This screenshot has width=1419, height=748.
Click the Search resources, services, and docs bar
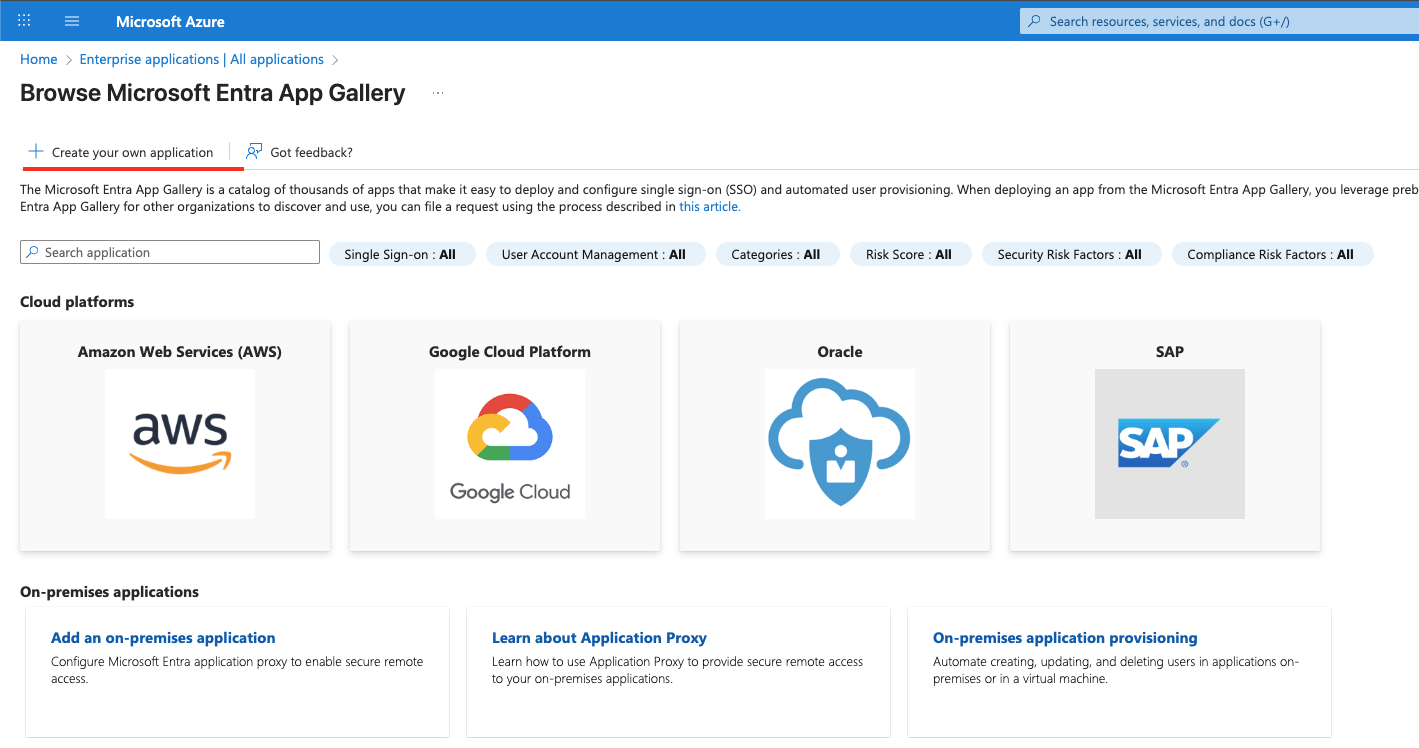pos(1200,20)
